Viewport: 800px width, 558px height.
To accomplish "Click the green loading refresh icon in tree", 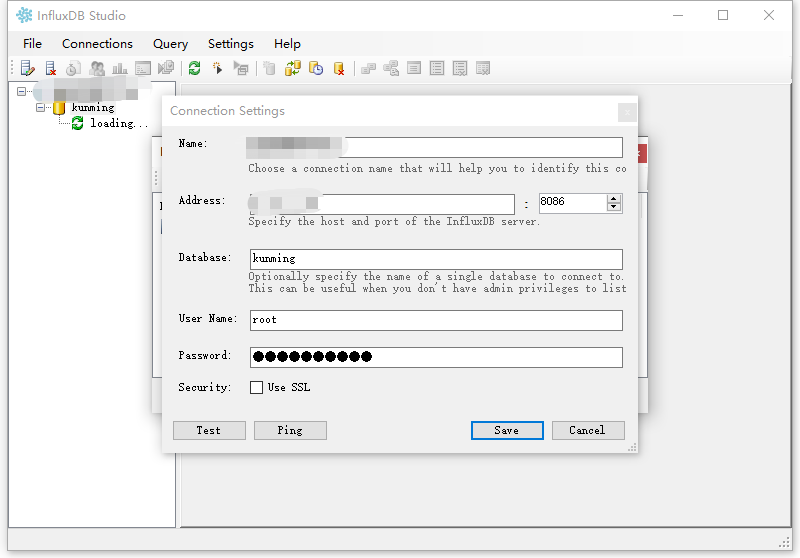I will tap(78, 123).
